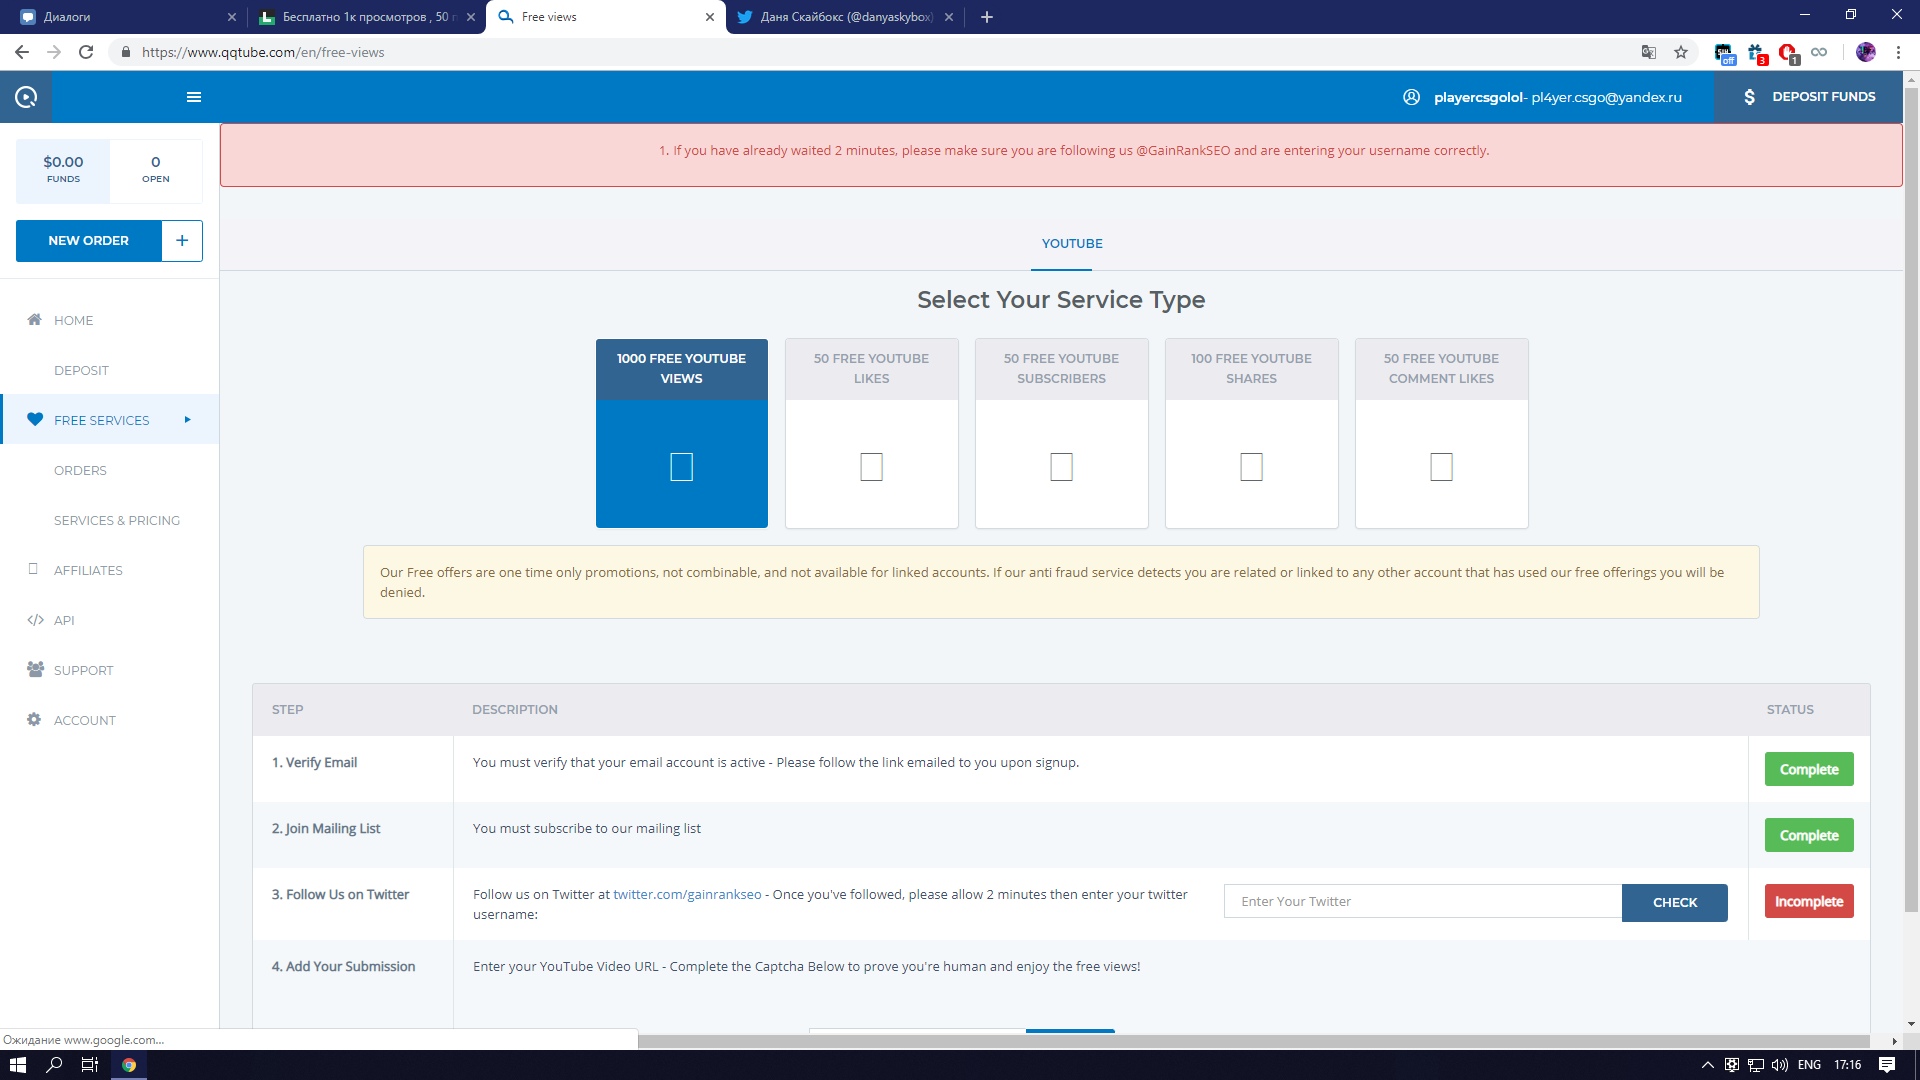This screenshot has height=1080, width=1920.
Task: Click the Affiliates sidebar icon
Action: (34, 570)
